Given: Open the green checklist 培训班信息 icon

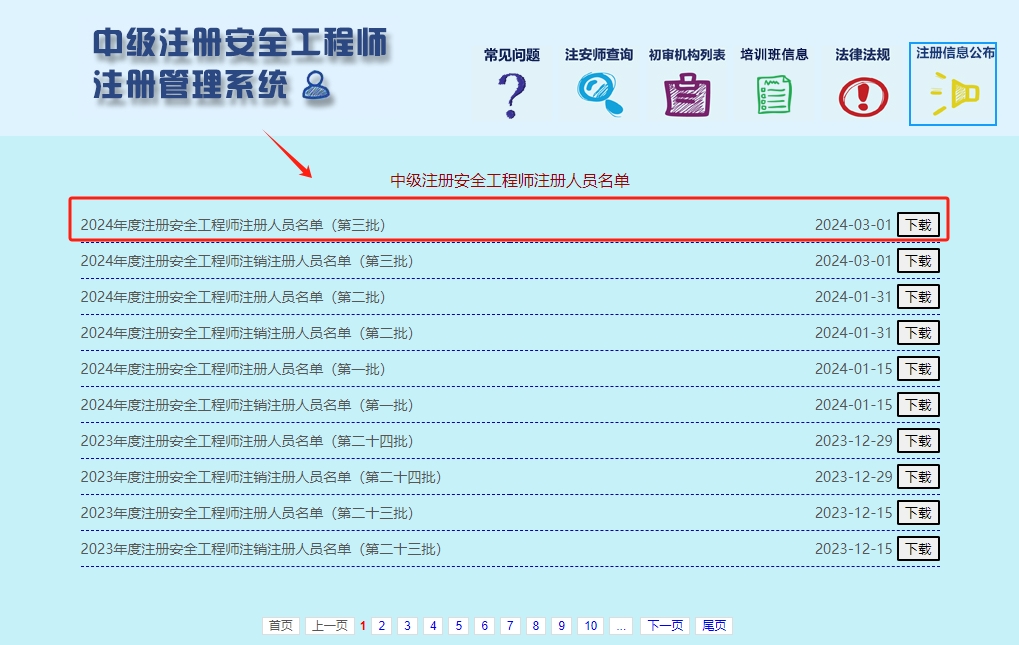Looking at the screenshot, I should (x=774, y=95).
